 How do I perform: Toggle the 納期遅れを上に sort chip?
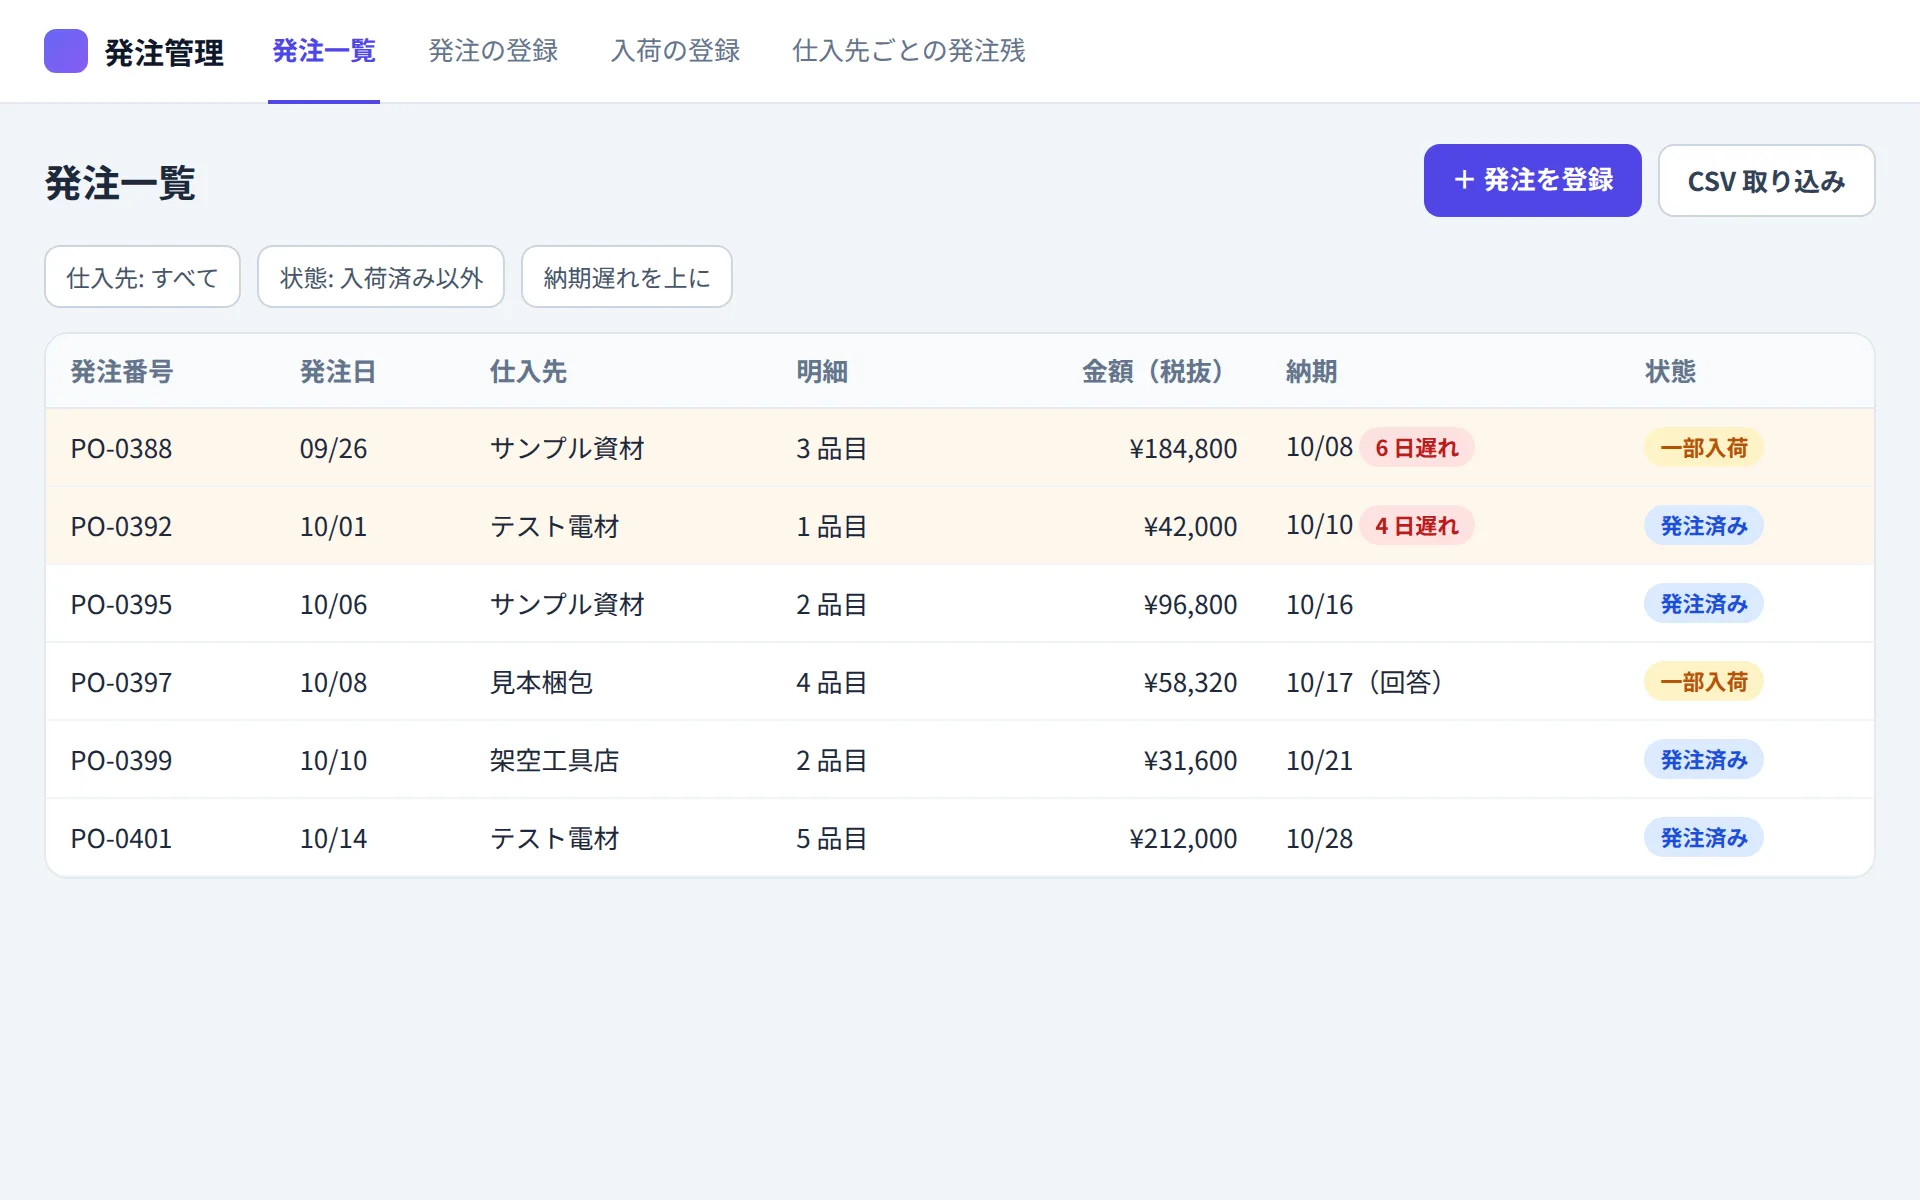pos(627,277)
